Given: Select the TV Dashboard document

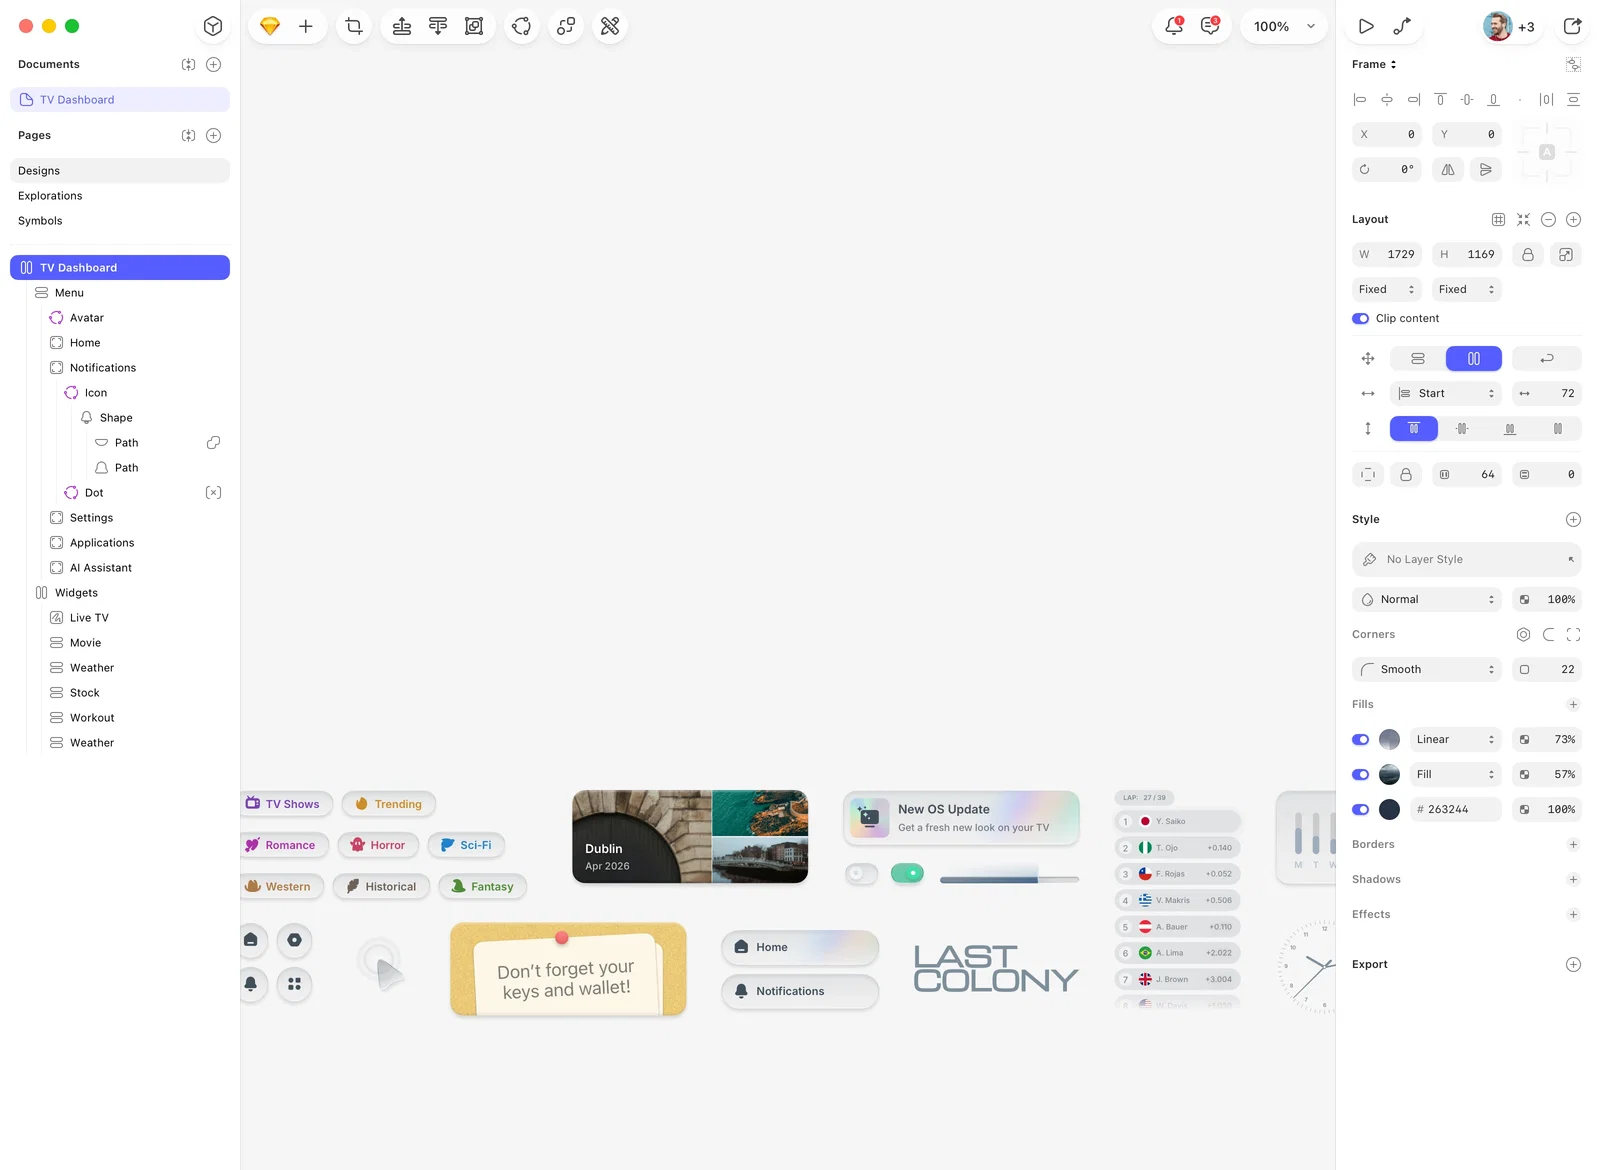Looking at the screenshot, I should [x=120, y=100].
